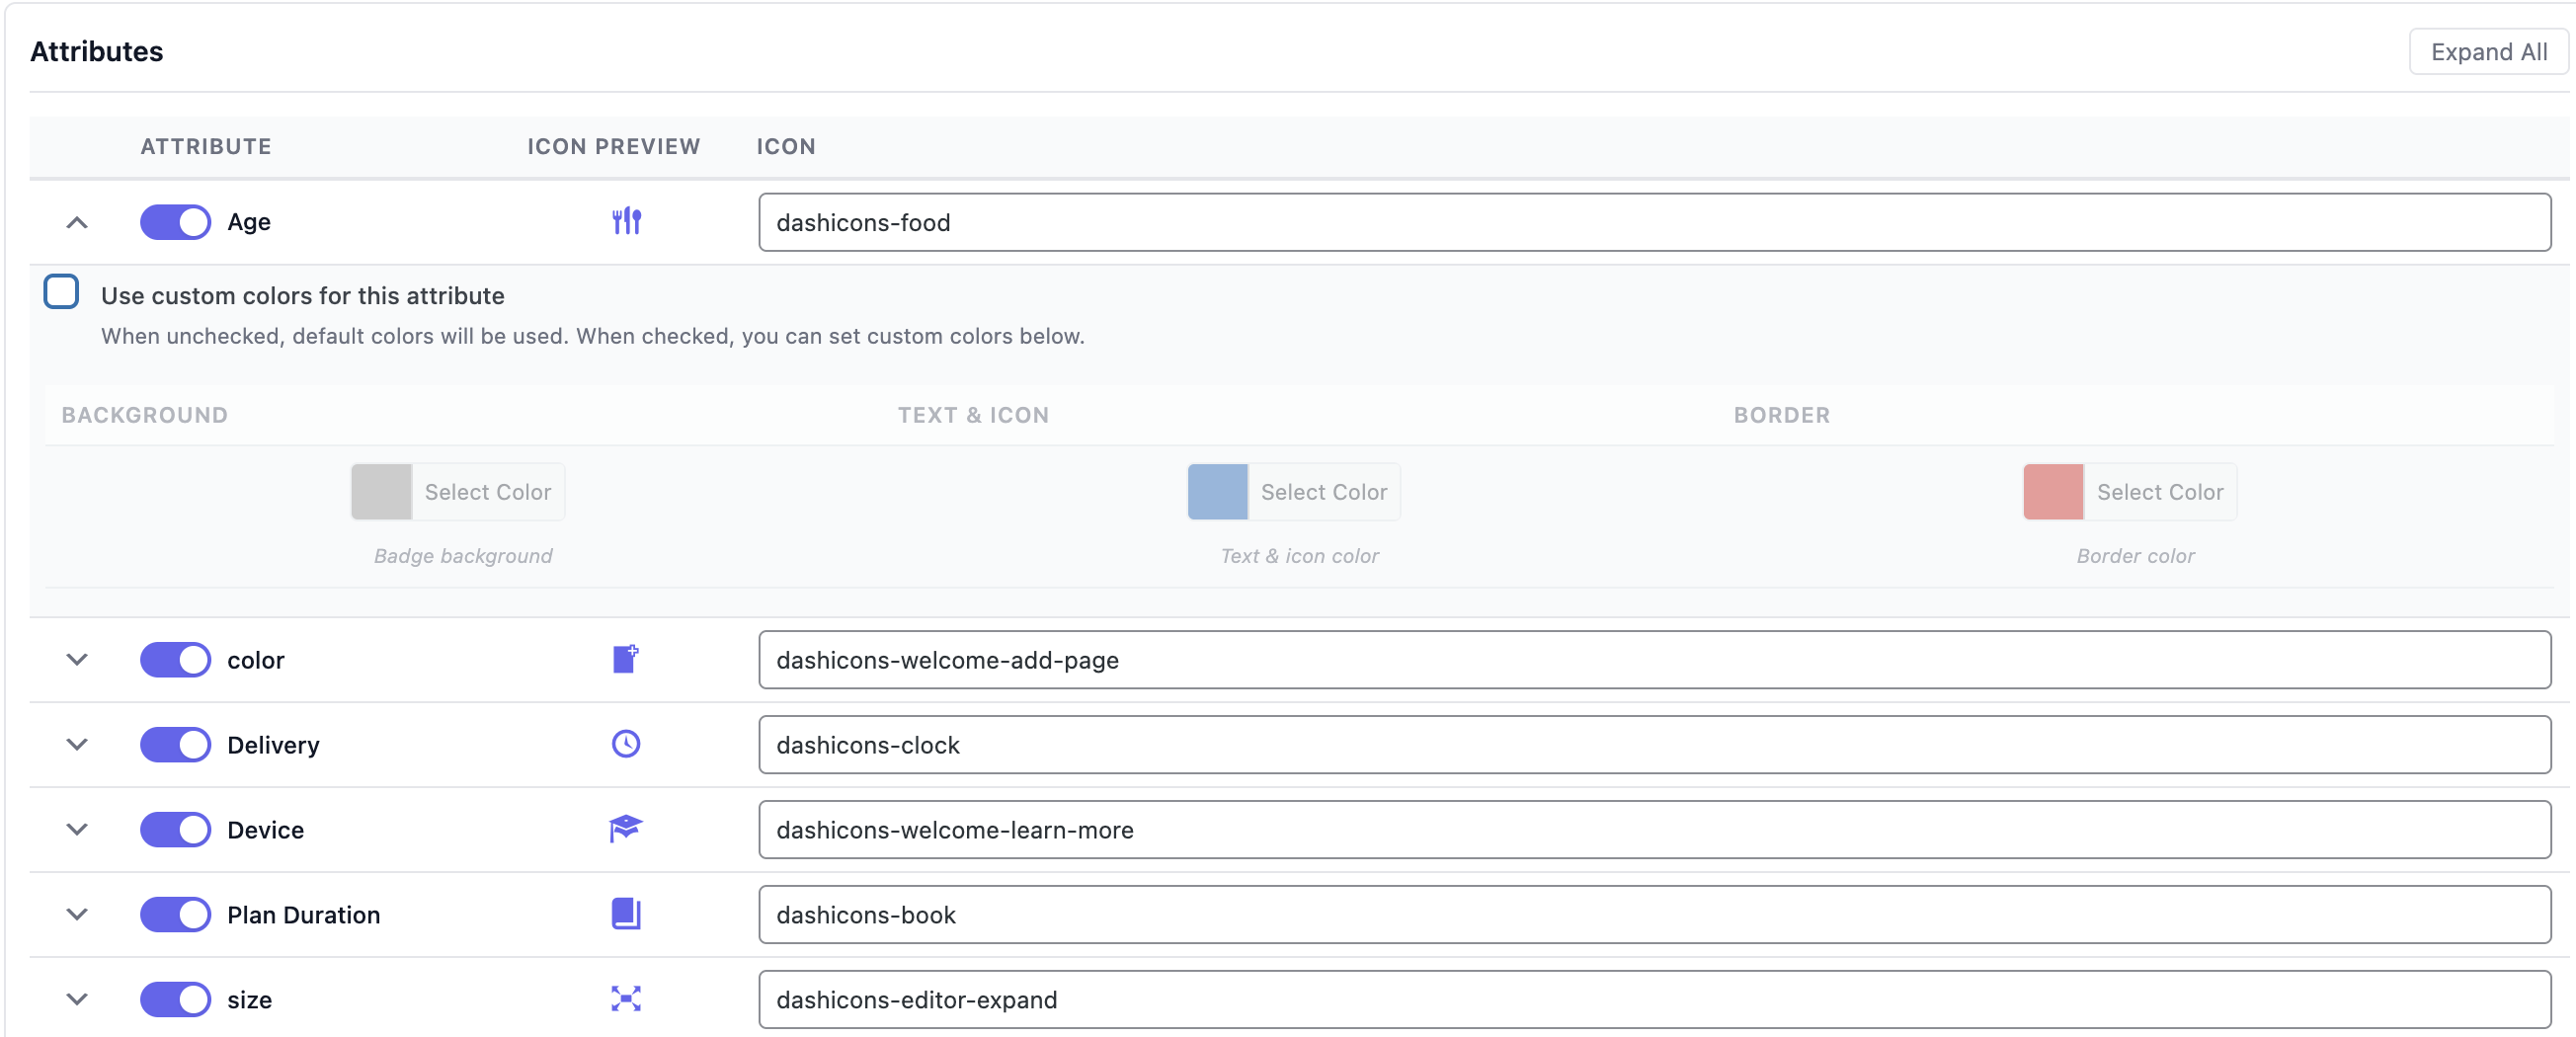Click the food icon preview for Age attribute
The image size is (2576, 1037).
coord(627,221)
